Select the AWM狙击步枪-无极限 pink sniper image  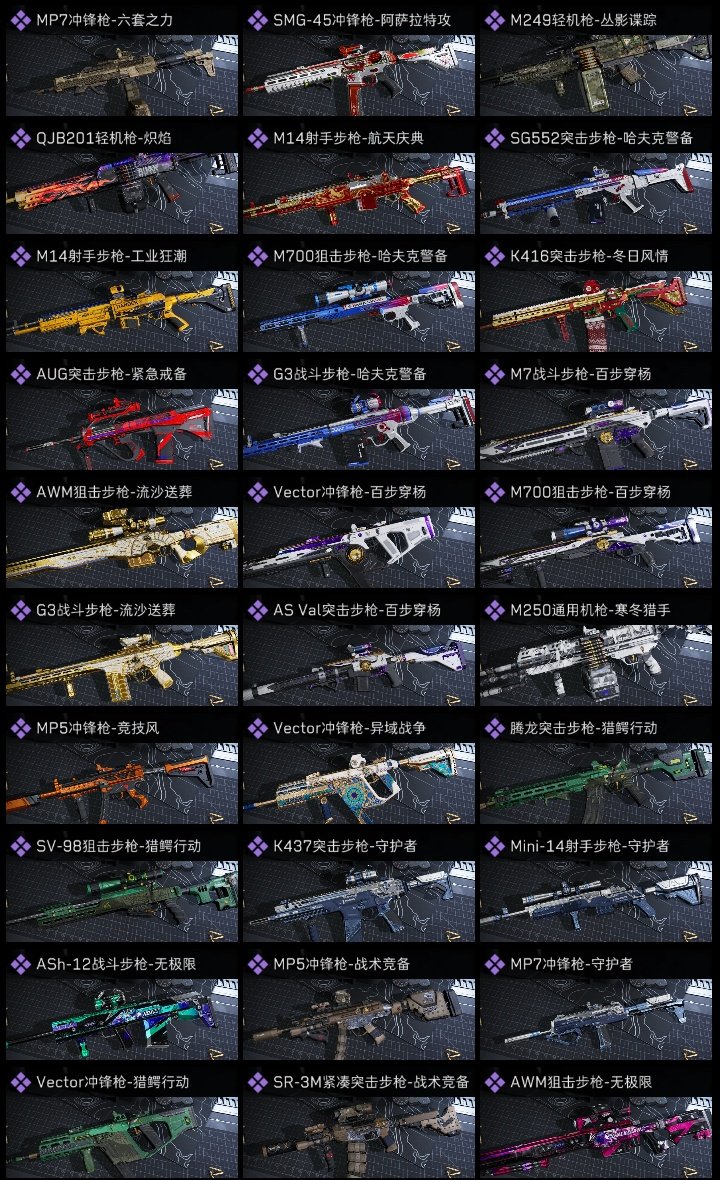pos(596,1137)
